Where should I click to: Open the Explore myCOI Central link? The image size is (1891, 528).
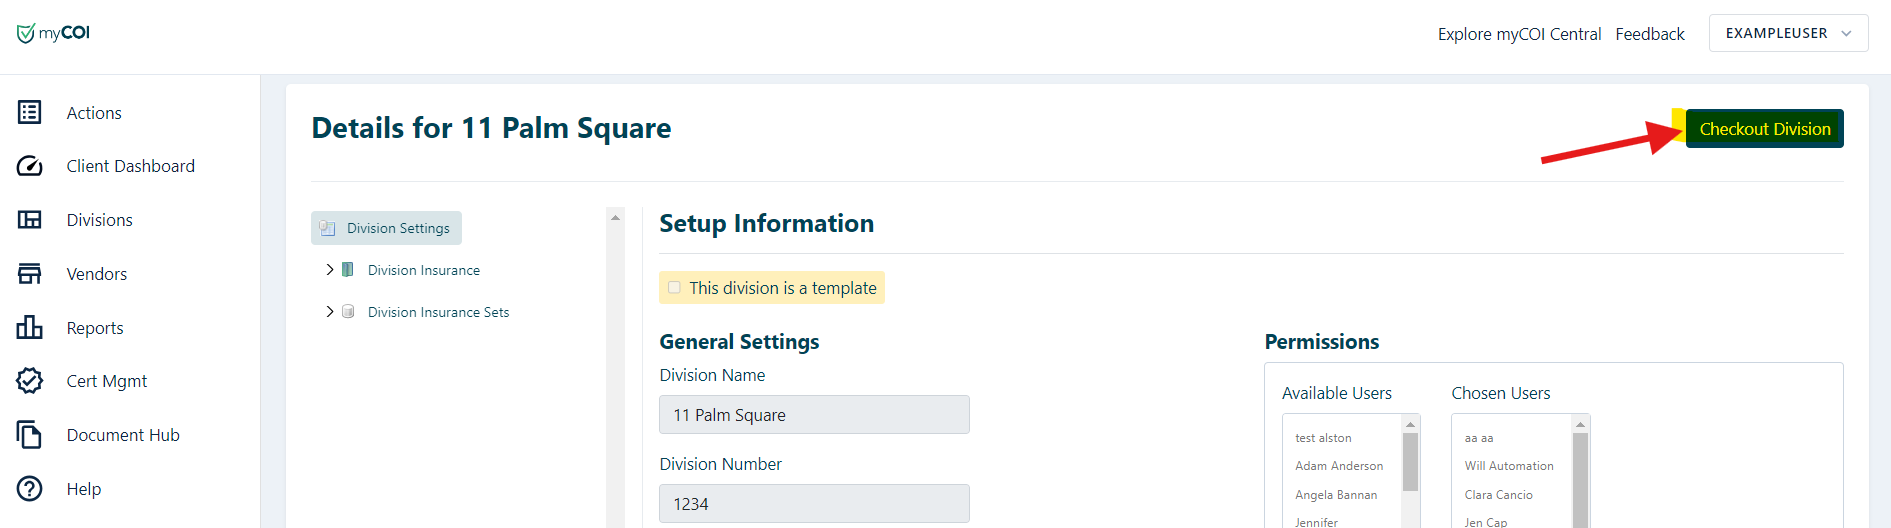[x=1519, y=34]
